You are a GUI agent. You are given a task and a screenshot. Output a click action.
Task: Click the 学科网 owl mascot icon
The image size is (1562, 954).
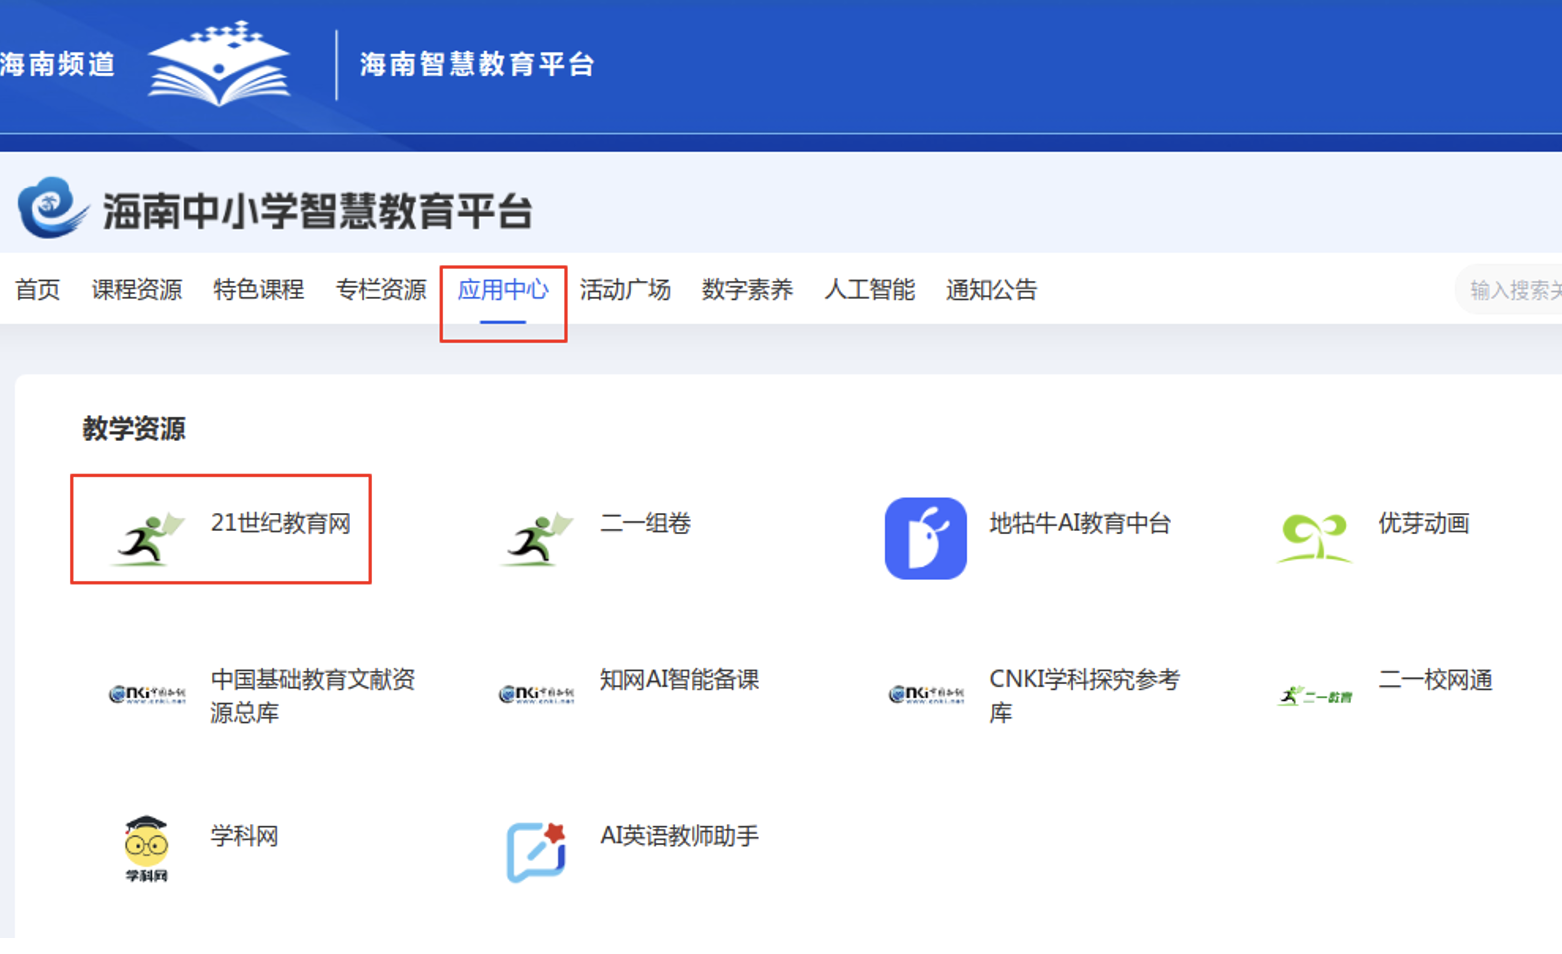coord(146,848)
